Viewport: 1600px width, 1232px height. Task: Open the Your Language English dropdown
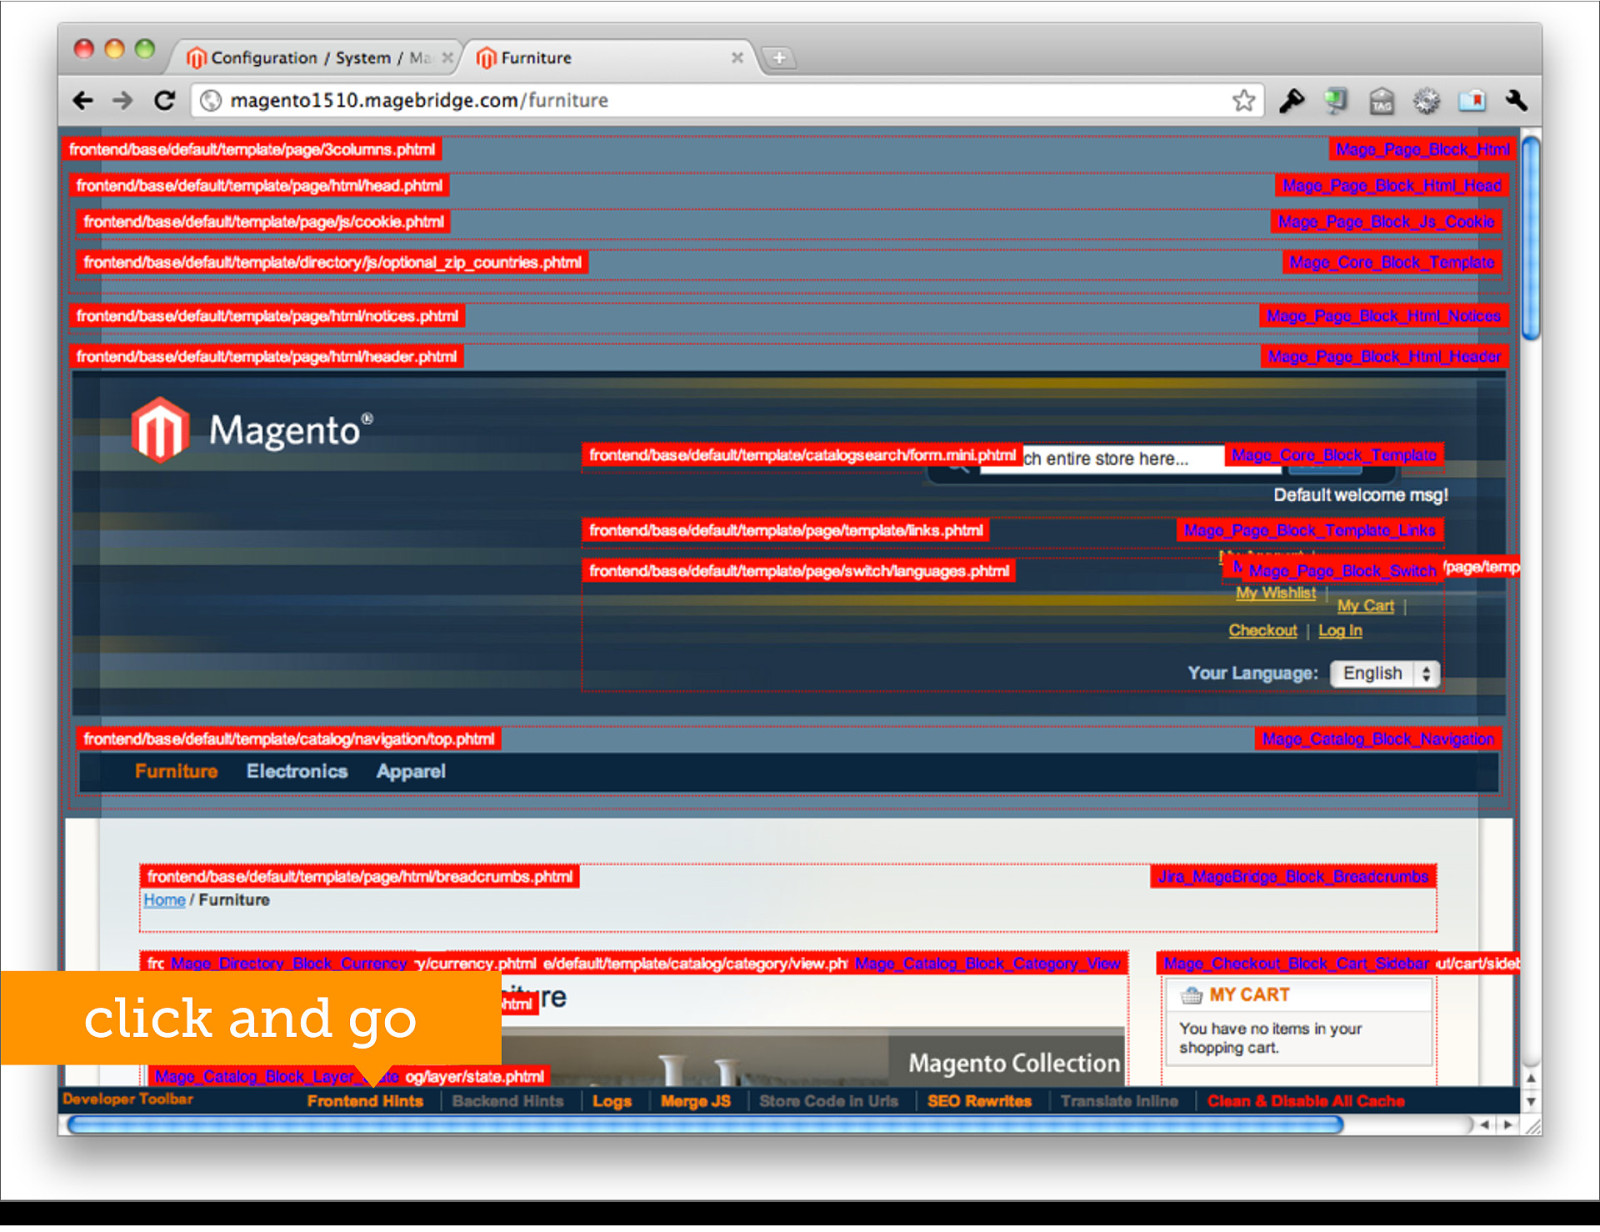pyautogui.click(x=1385, y=673)
